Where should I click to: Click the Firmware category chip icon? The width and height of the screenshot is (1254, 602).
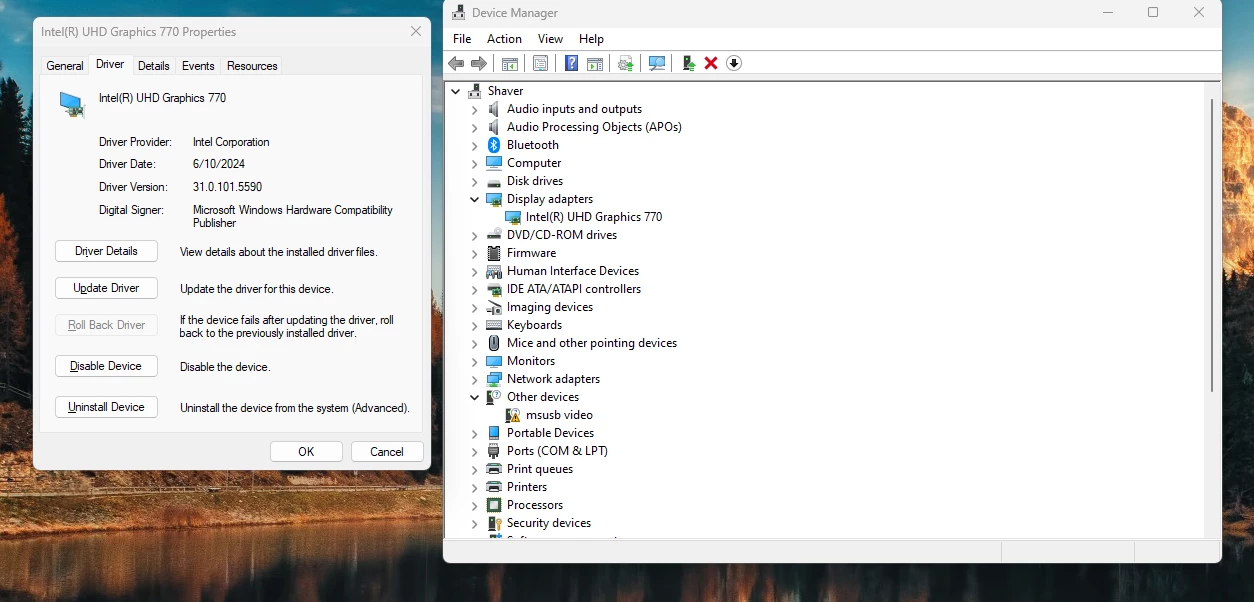point(494,253)
